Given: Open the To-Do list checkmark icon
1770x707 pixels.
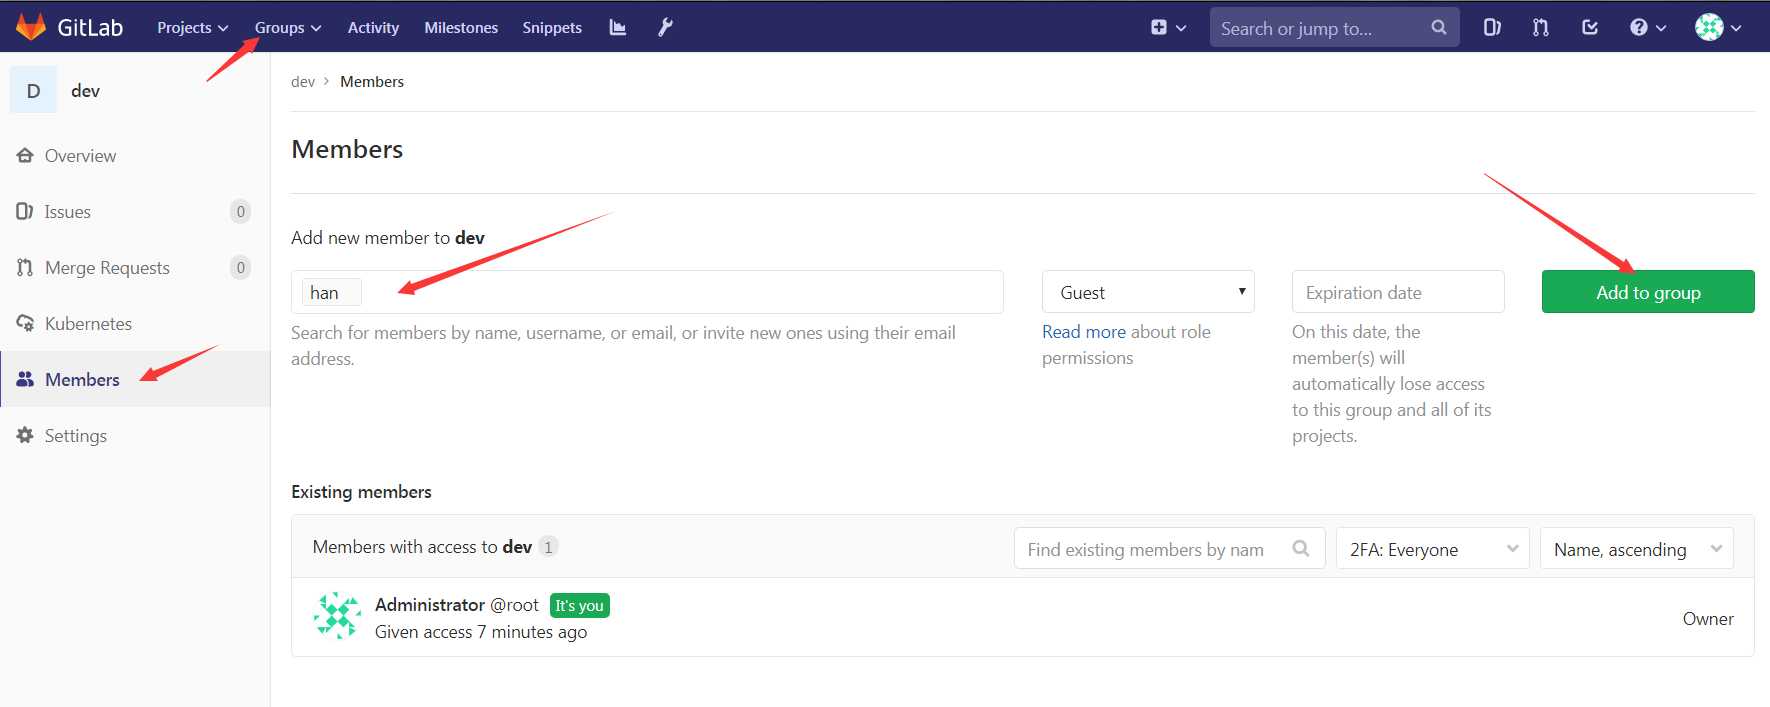Looking at the screenshot, I should point(1590,28).
